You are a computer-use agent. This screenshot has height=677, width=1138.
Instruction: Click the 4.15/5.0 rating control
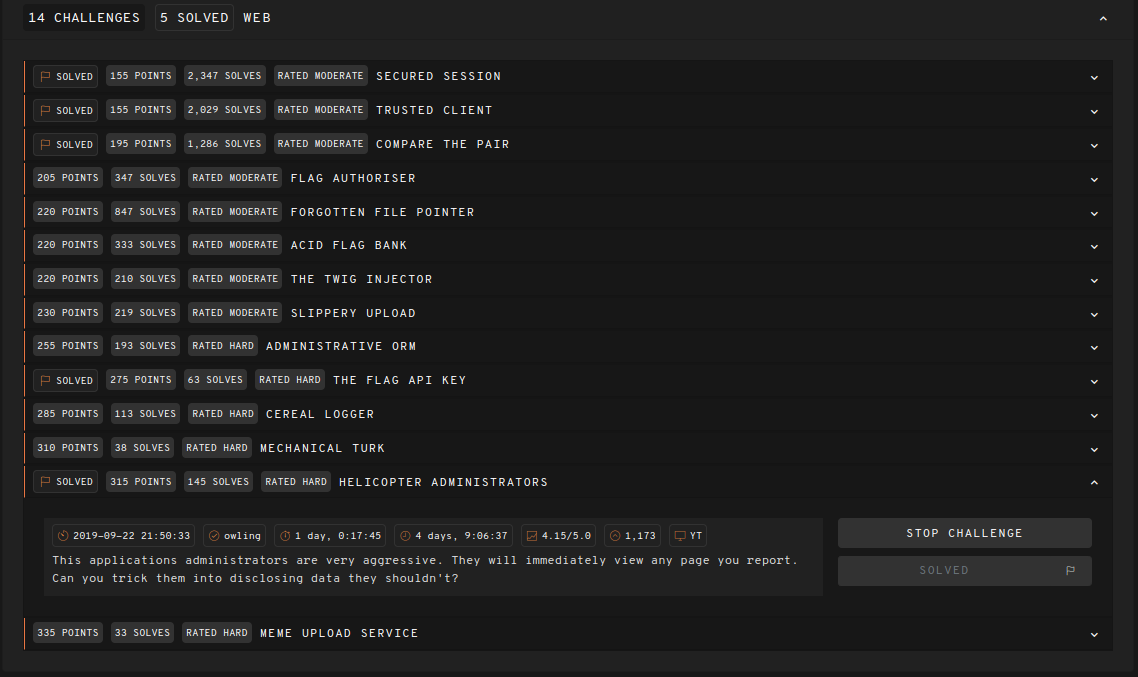[x=558, y=535]
